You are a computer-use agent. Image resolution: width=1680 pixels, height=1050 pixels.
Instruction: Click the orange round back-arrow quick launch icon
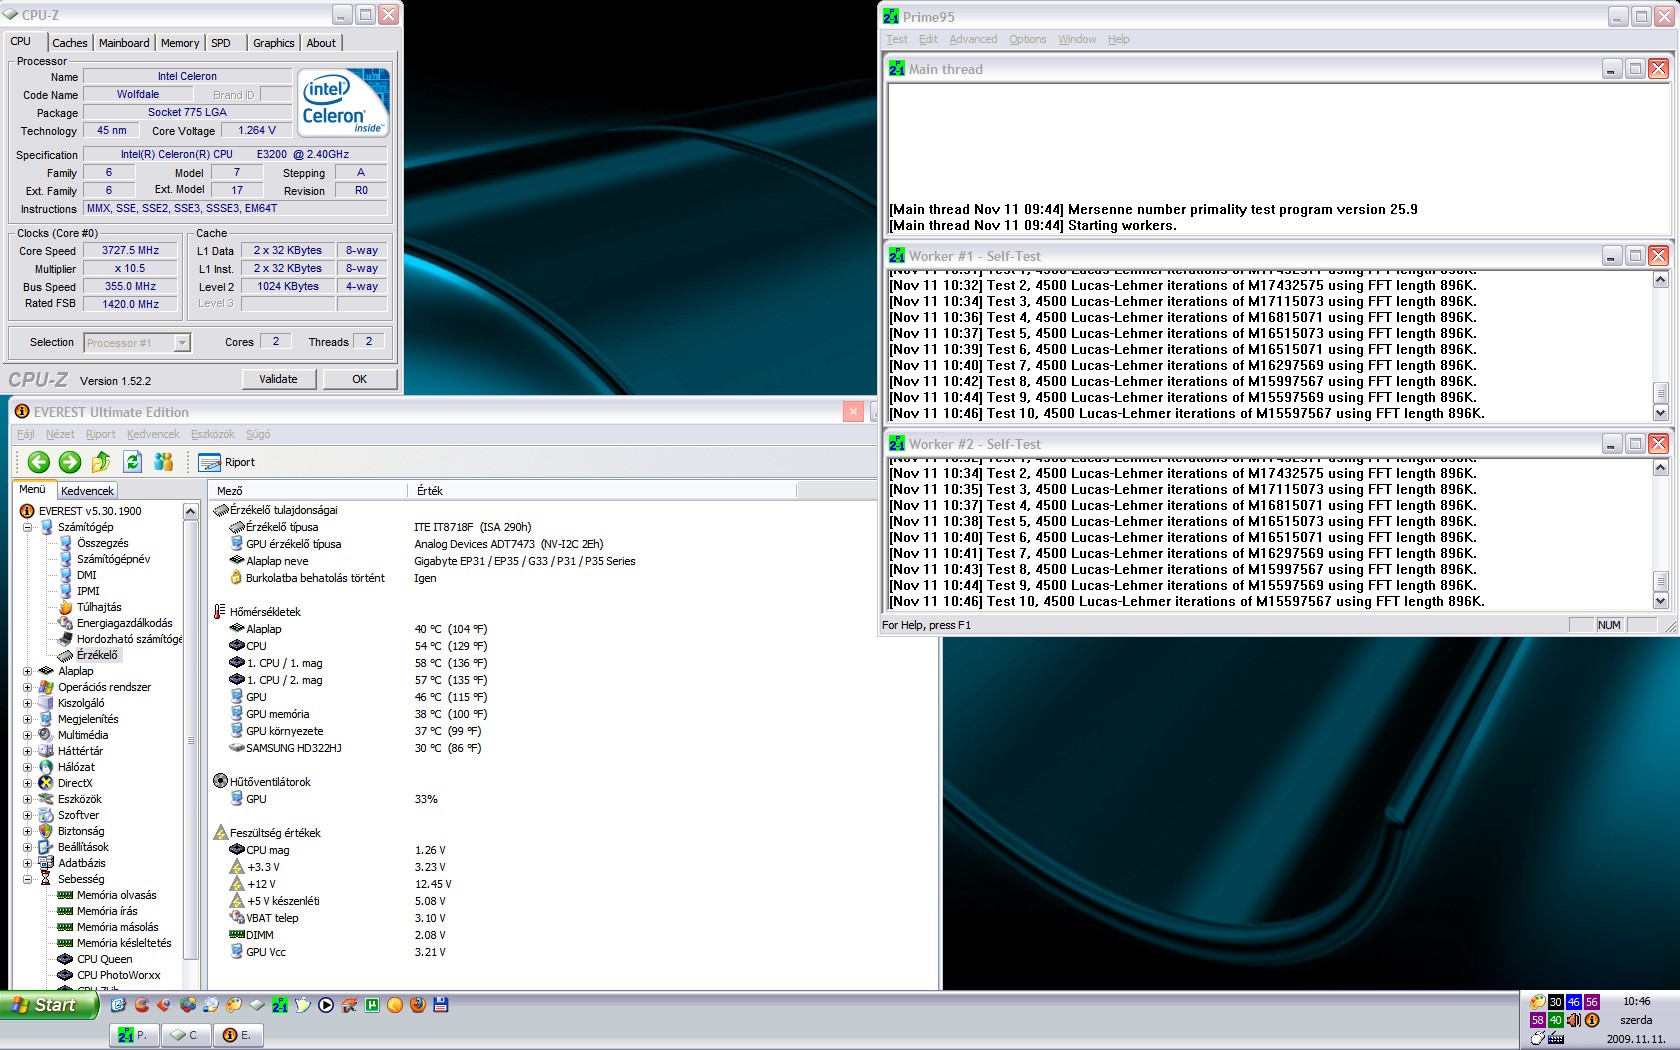395,1005
